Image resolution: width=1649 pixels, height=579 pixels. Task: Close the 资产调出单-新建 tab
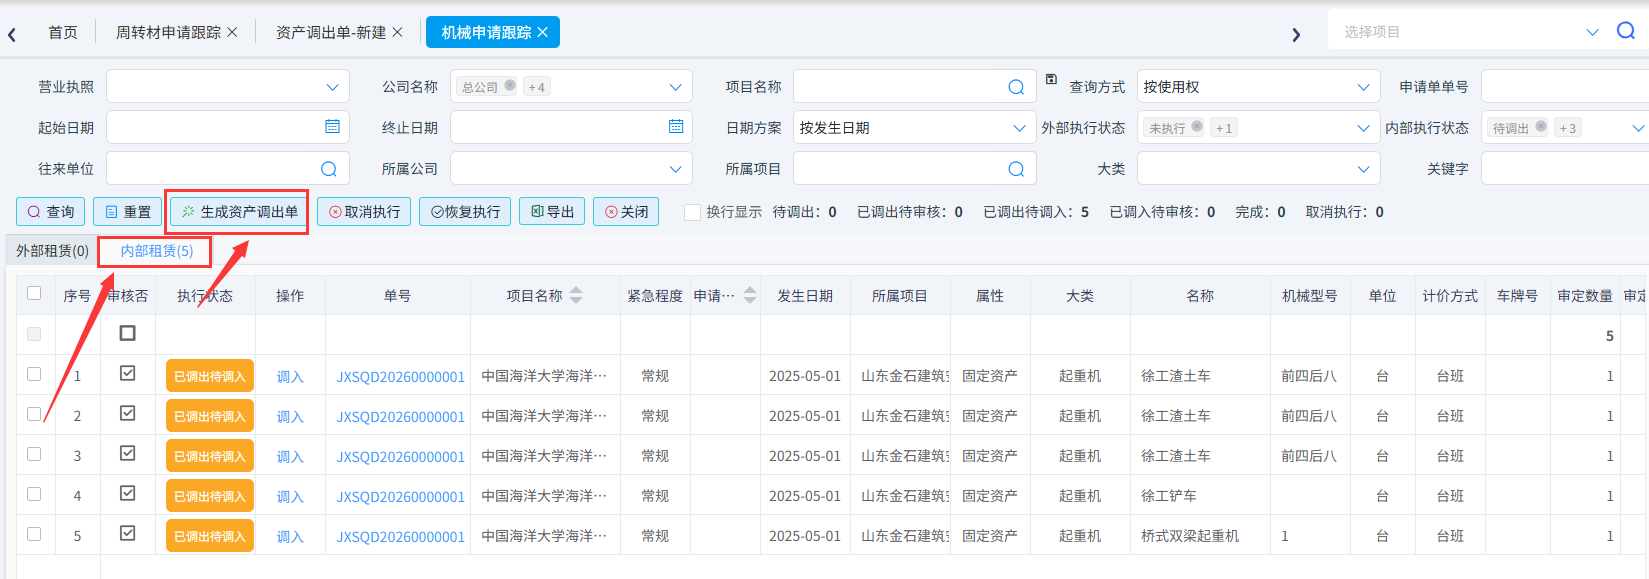tap(397, 32)
